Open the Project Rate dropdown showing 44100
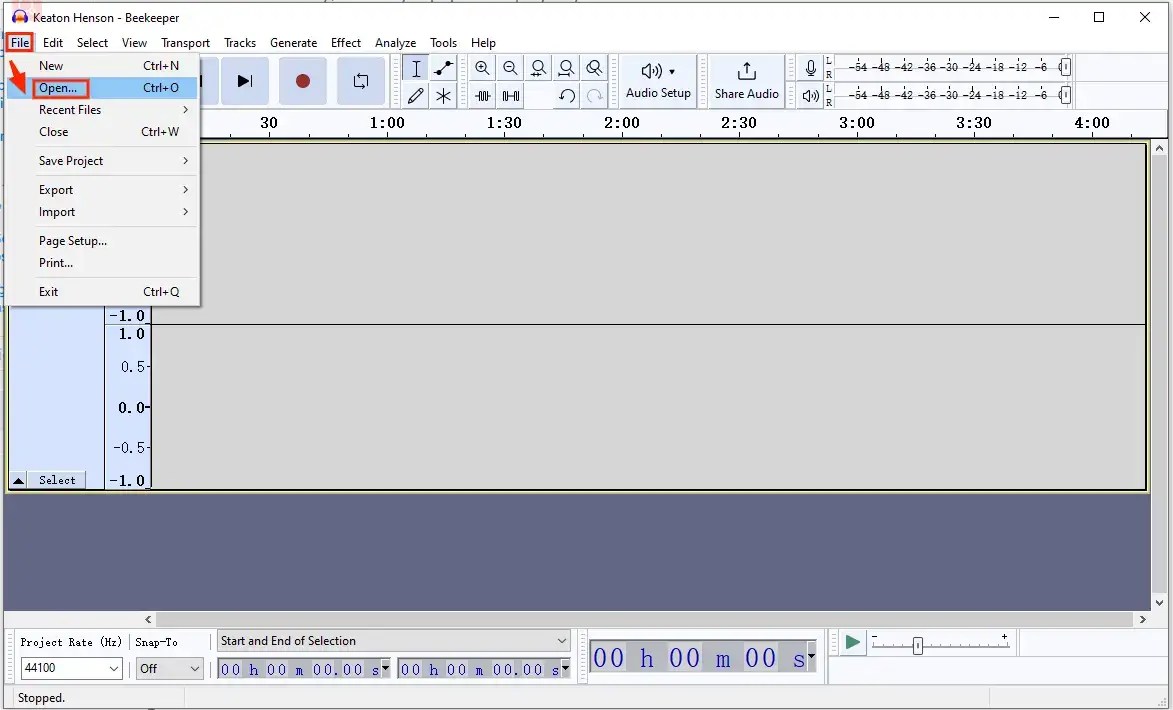 71,668
